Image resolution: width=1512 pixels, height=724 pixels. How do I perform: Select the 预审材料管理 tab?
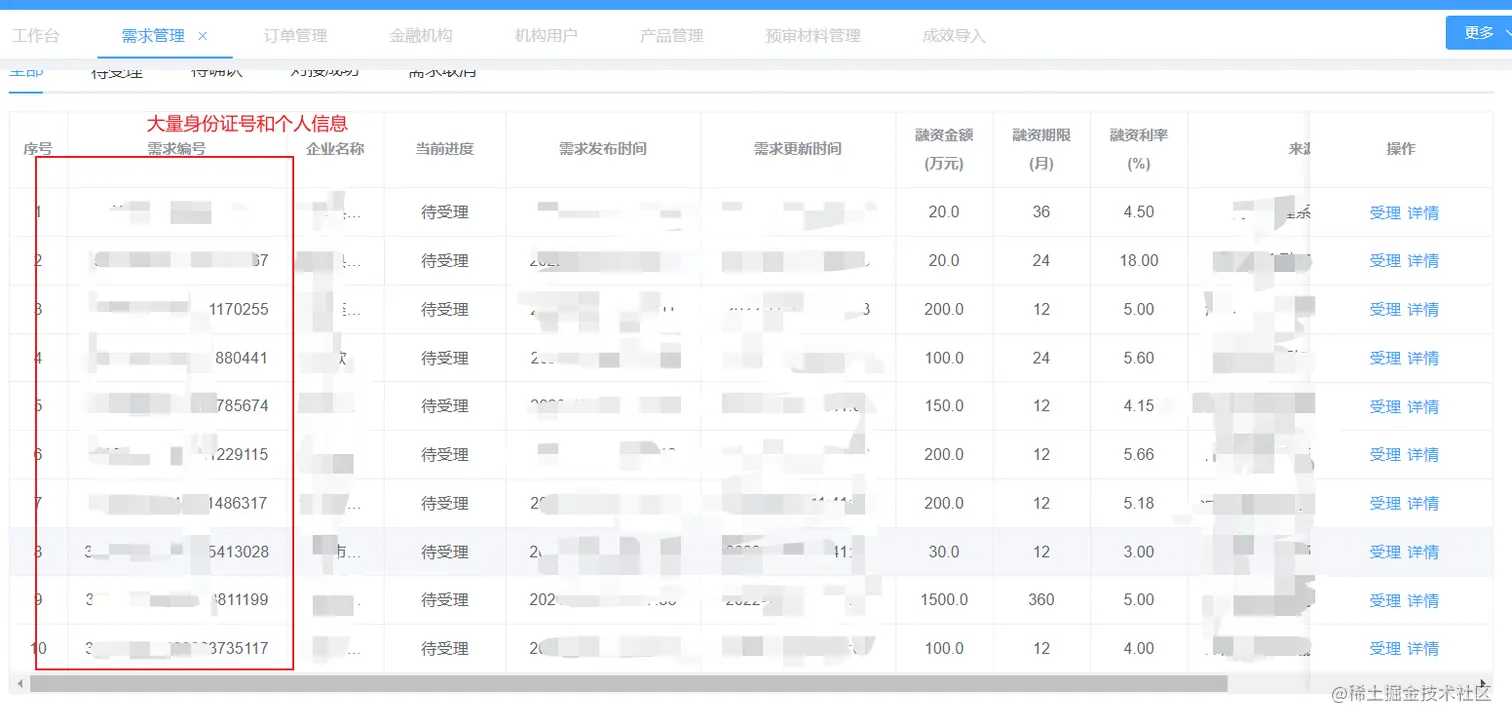tap(813, 36)
